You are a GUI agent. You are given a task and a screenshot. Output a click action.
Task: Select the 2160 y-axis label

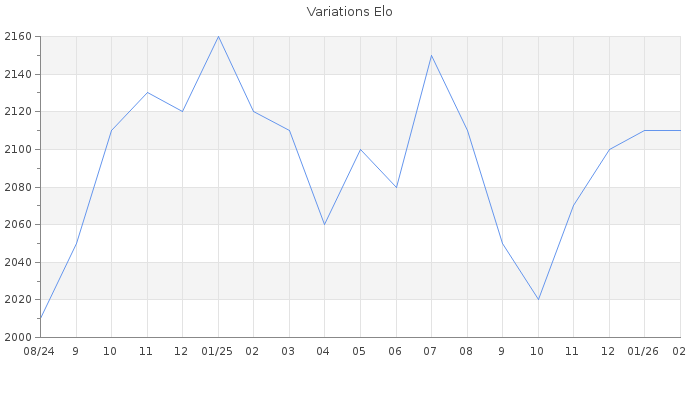17,37
